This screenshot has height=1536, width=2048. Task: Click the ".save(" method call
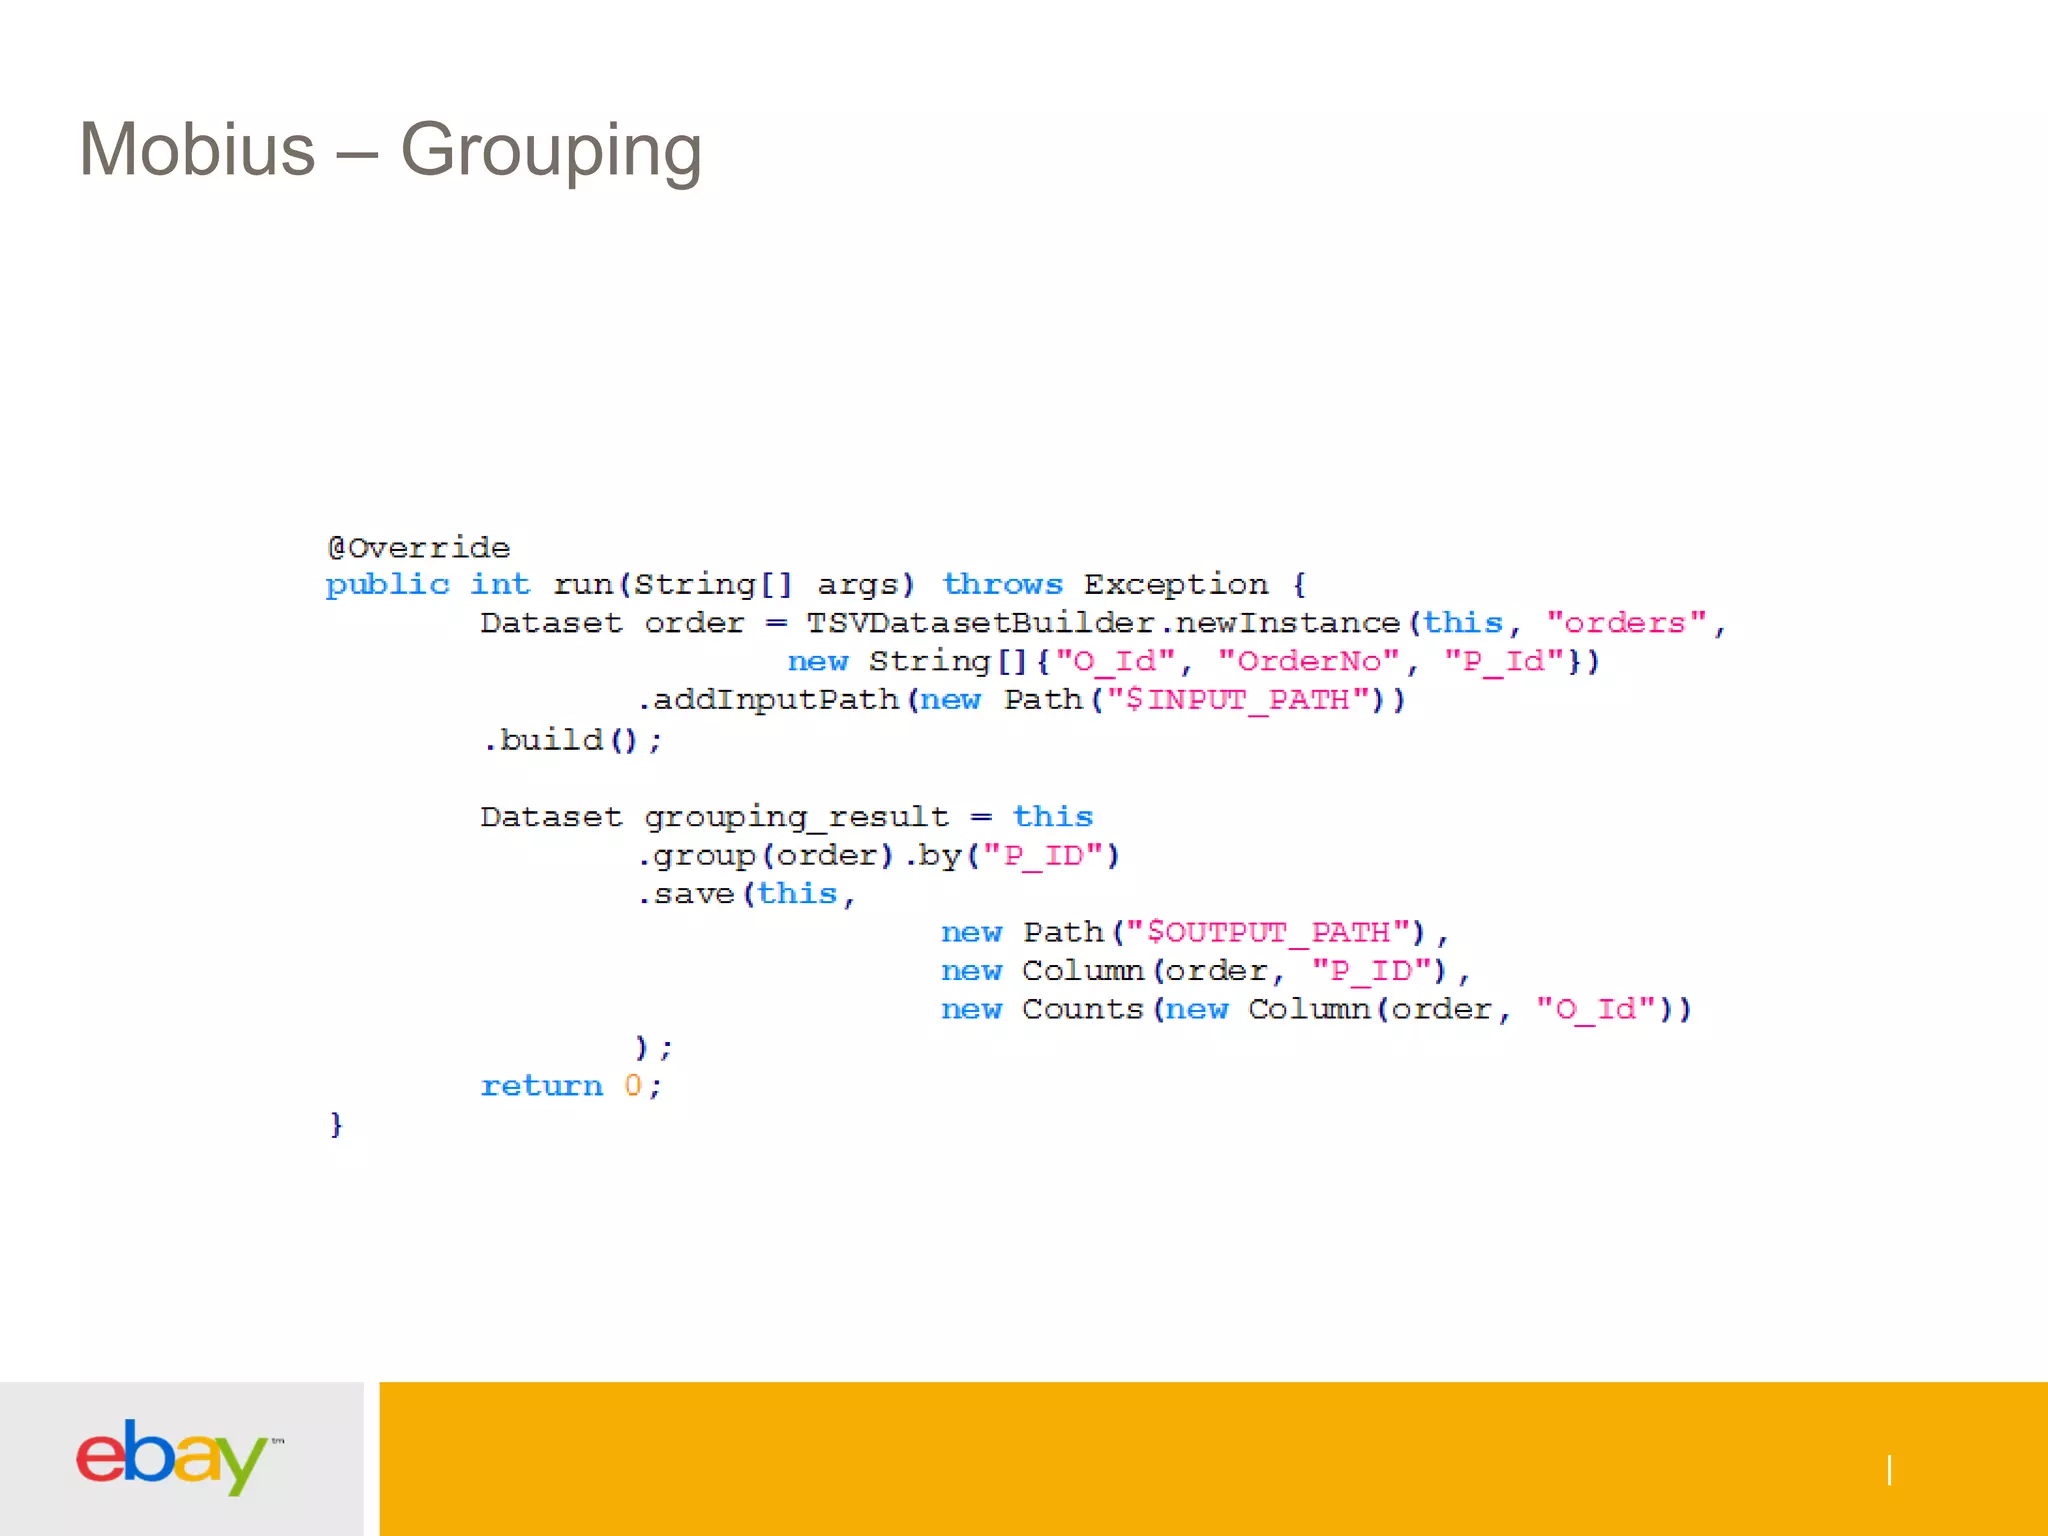pyautogui.click(x=695, y=894)
